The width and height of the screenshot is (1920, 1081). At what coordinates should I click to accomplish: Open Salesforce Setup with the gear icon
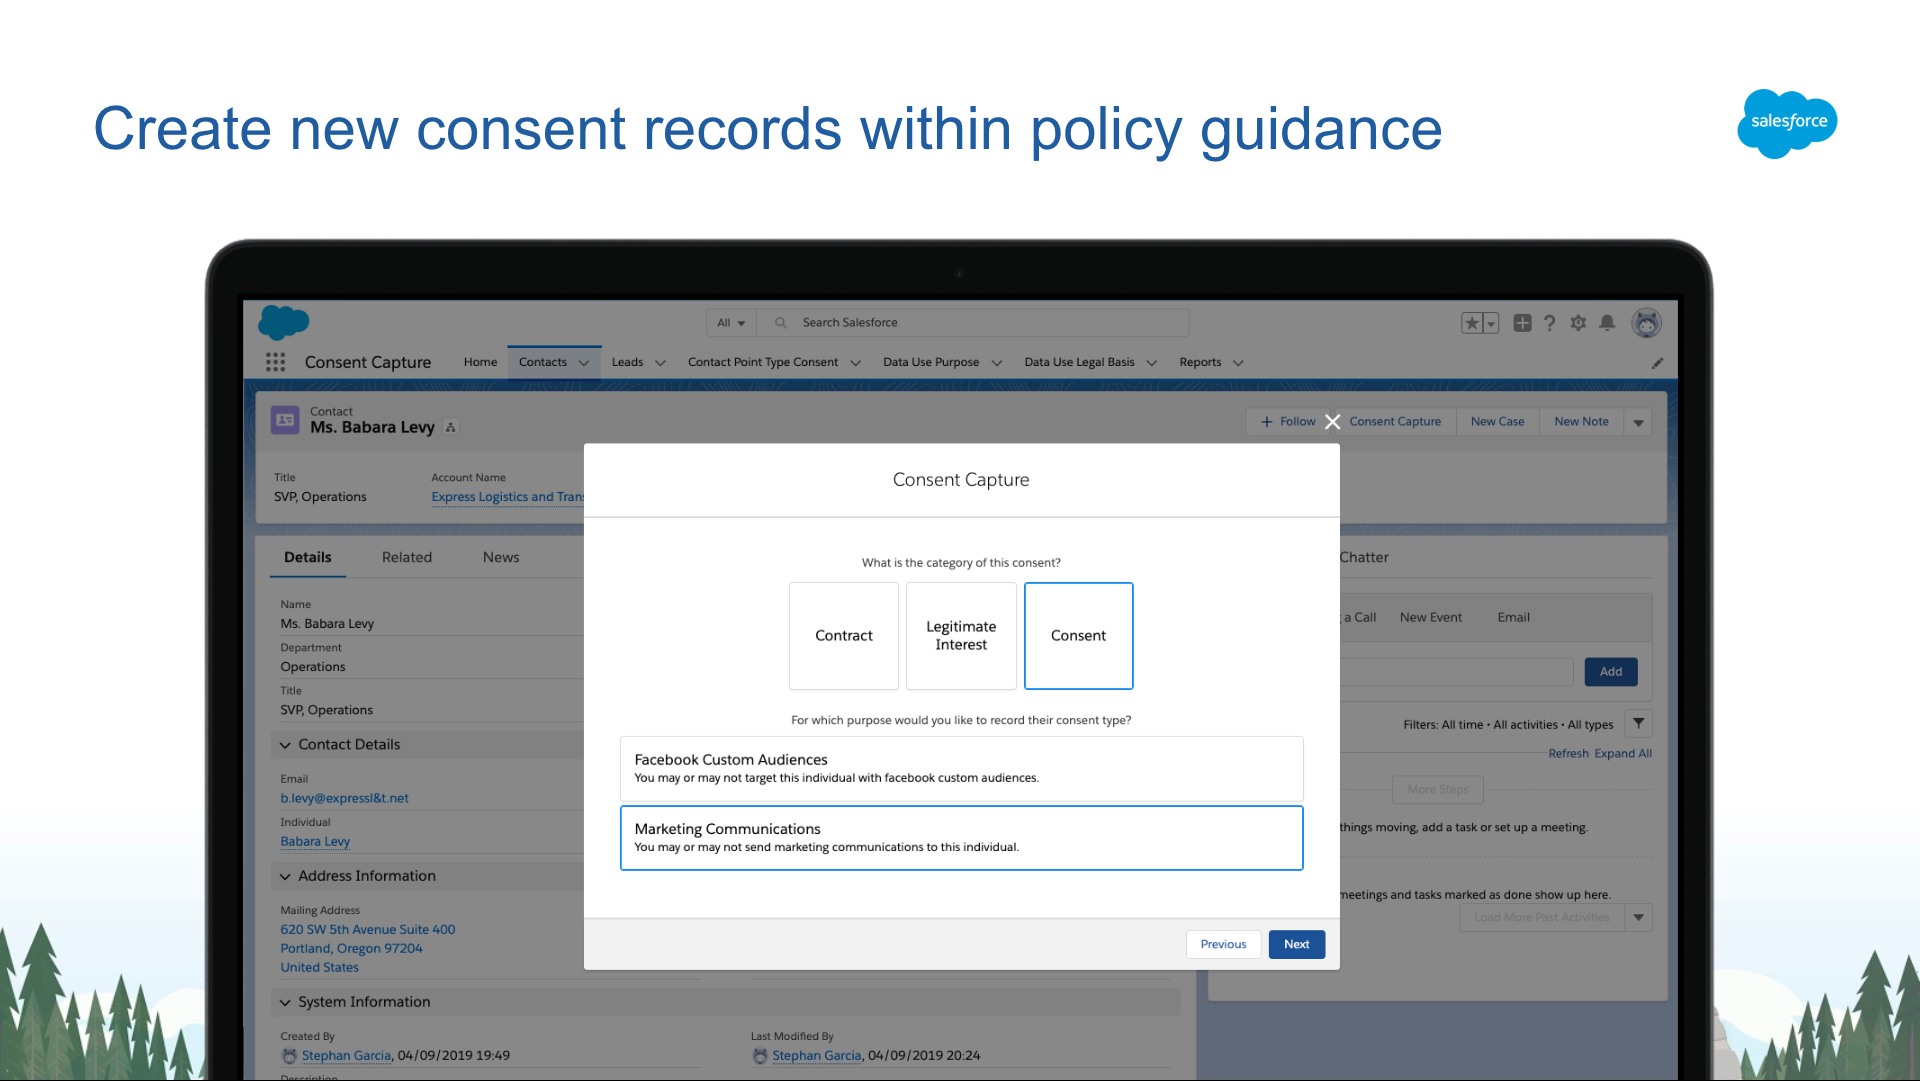click(1578, 322)
